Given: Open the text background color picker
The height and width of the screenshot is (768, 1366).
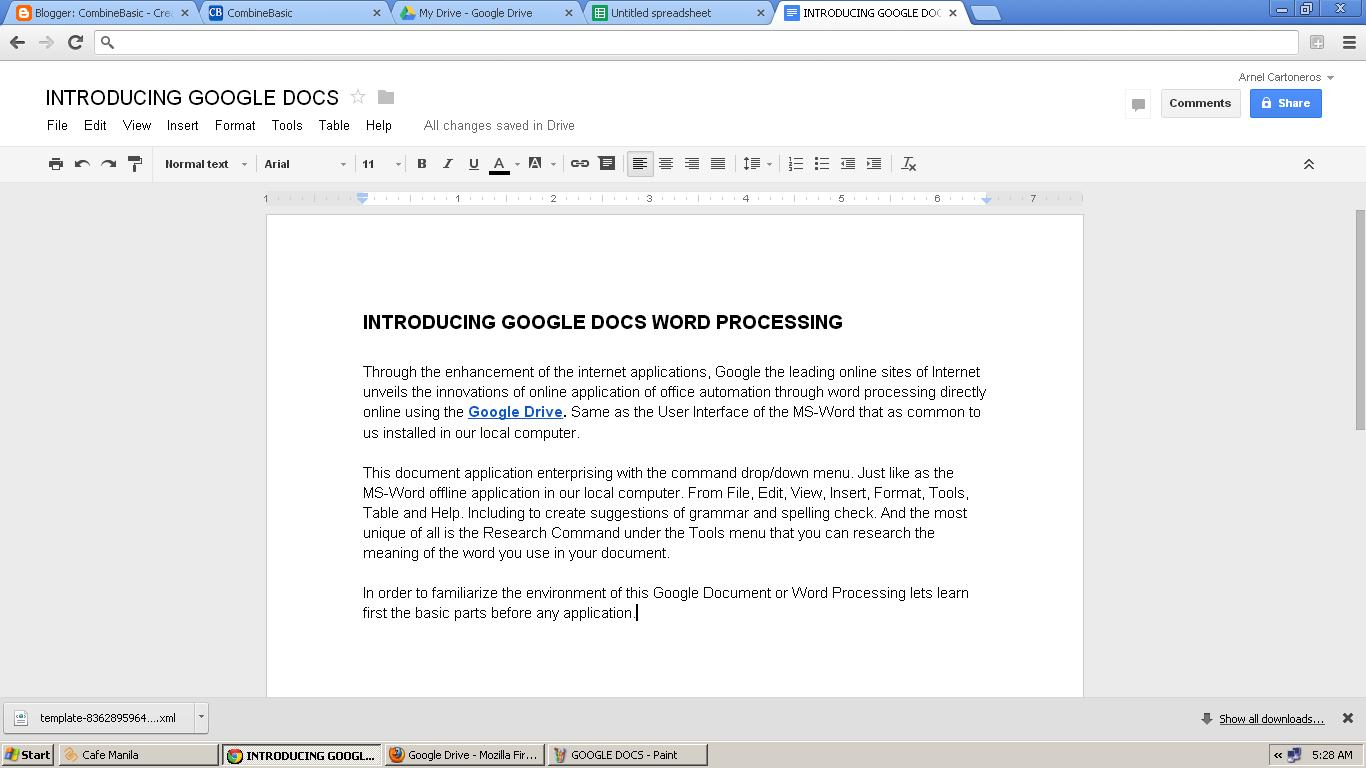Looking at the screenshot, I should [x=540, y=164].
